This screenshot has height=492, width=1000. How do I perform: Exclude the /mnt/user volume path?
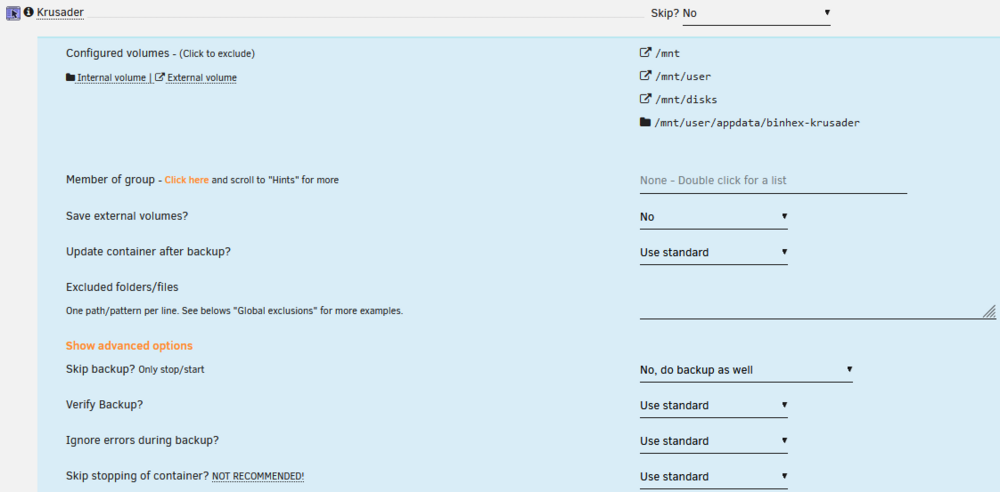(x=683, y=77)
